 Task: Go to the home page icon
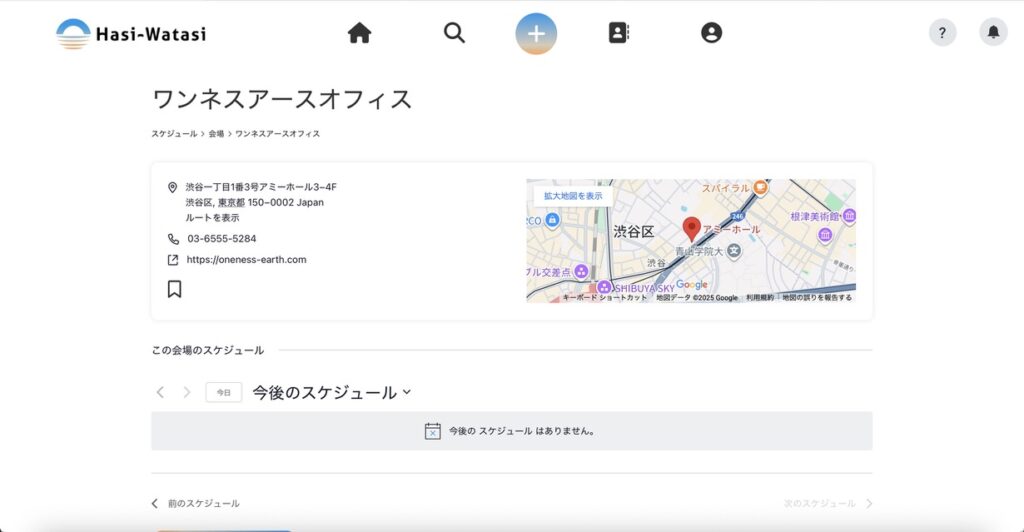[x=359, y=33]
